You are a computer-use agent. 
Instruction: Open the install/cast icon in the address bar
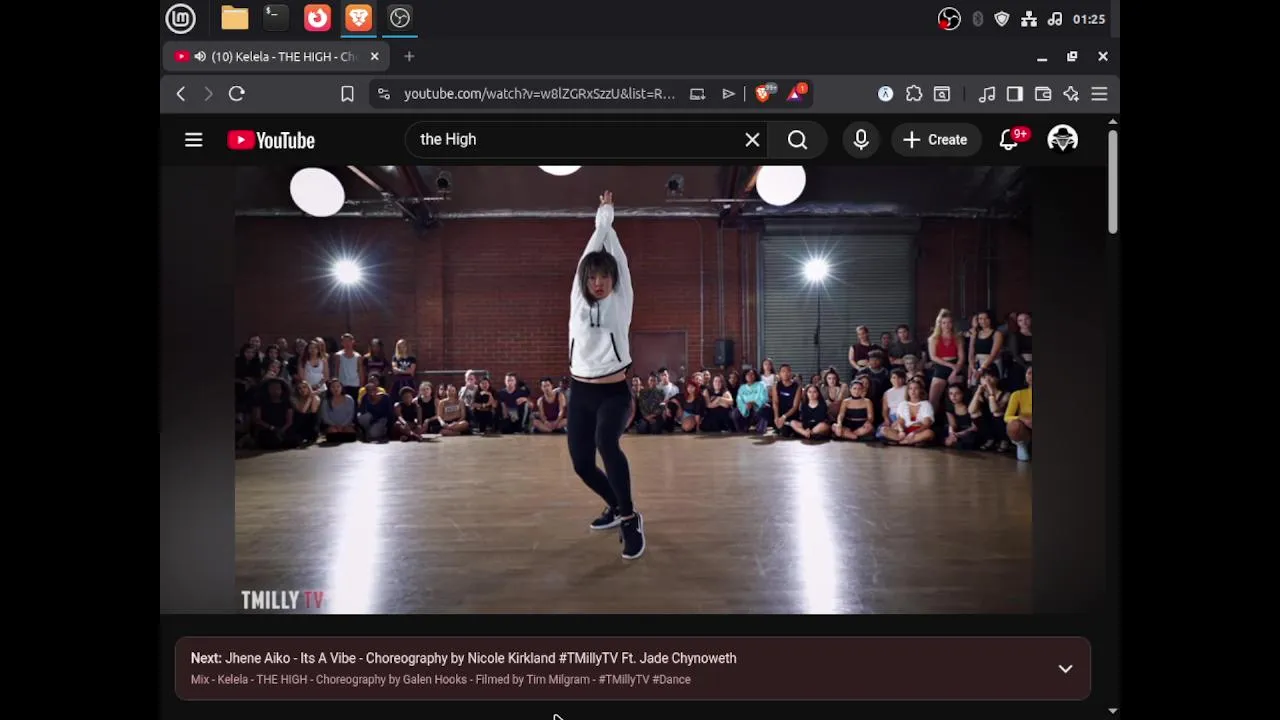coord(697,94)
